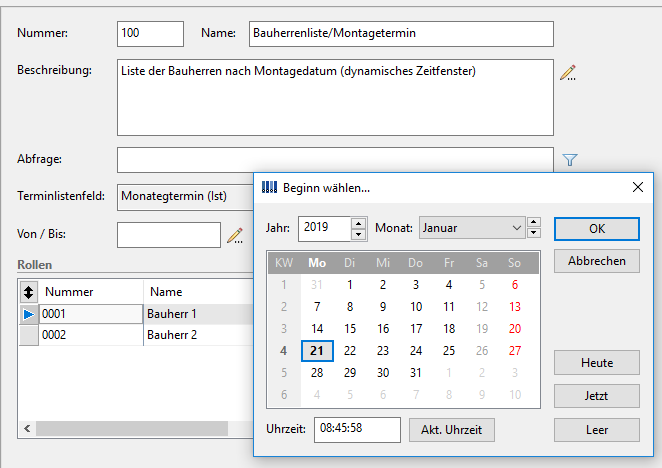Select day 10 of January in week 2
The width and height of the screenshot is (662, 468).
tap(415, 307)
